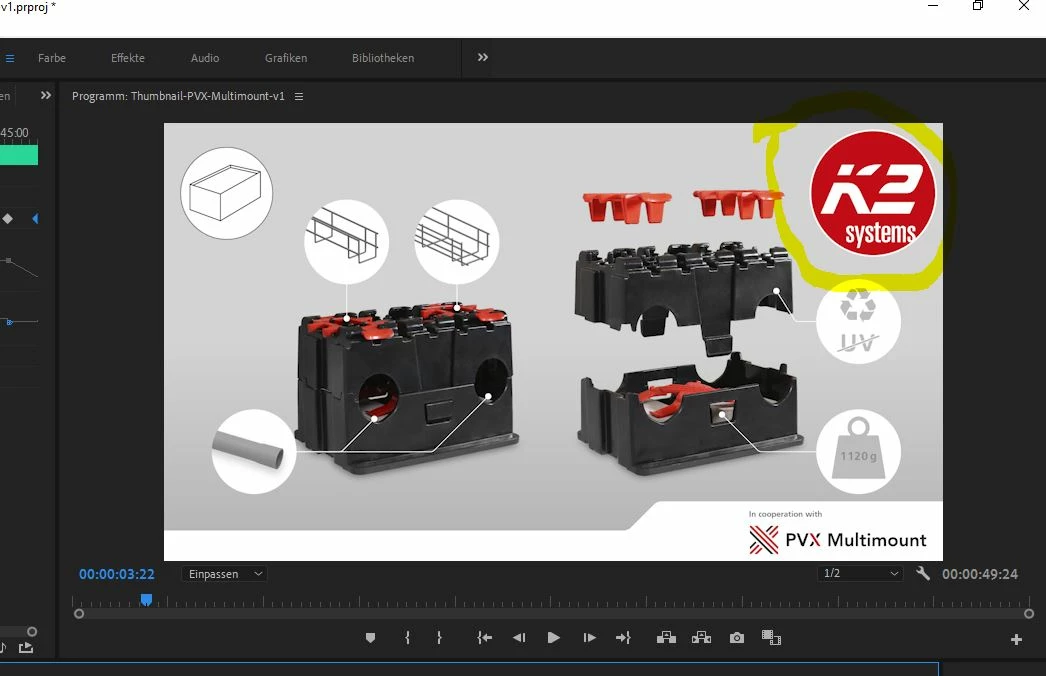This screenshot has width=1046, height=676.
Task: Click the current timecode 00:00:03:22
Action: pyautogui.click(x=117, y=574)
